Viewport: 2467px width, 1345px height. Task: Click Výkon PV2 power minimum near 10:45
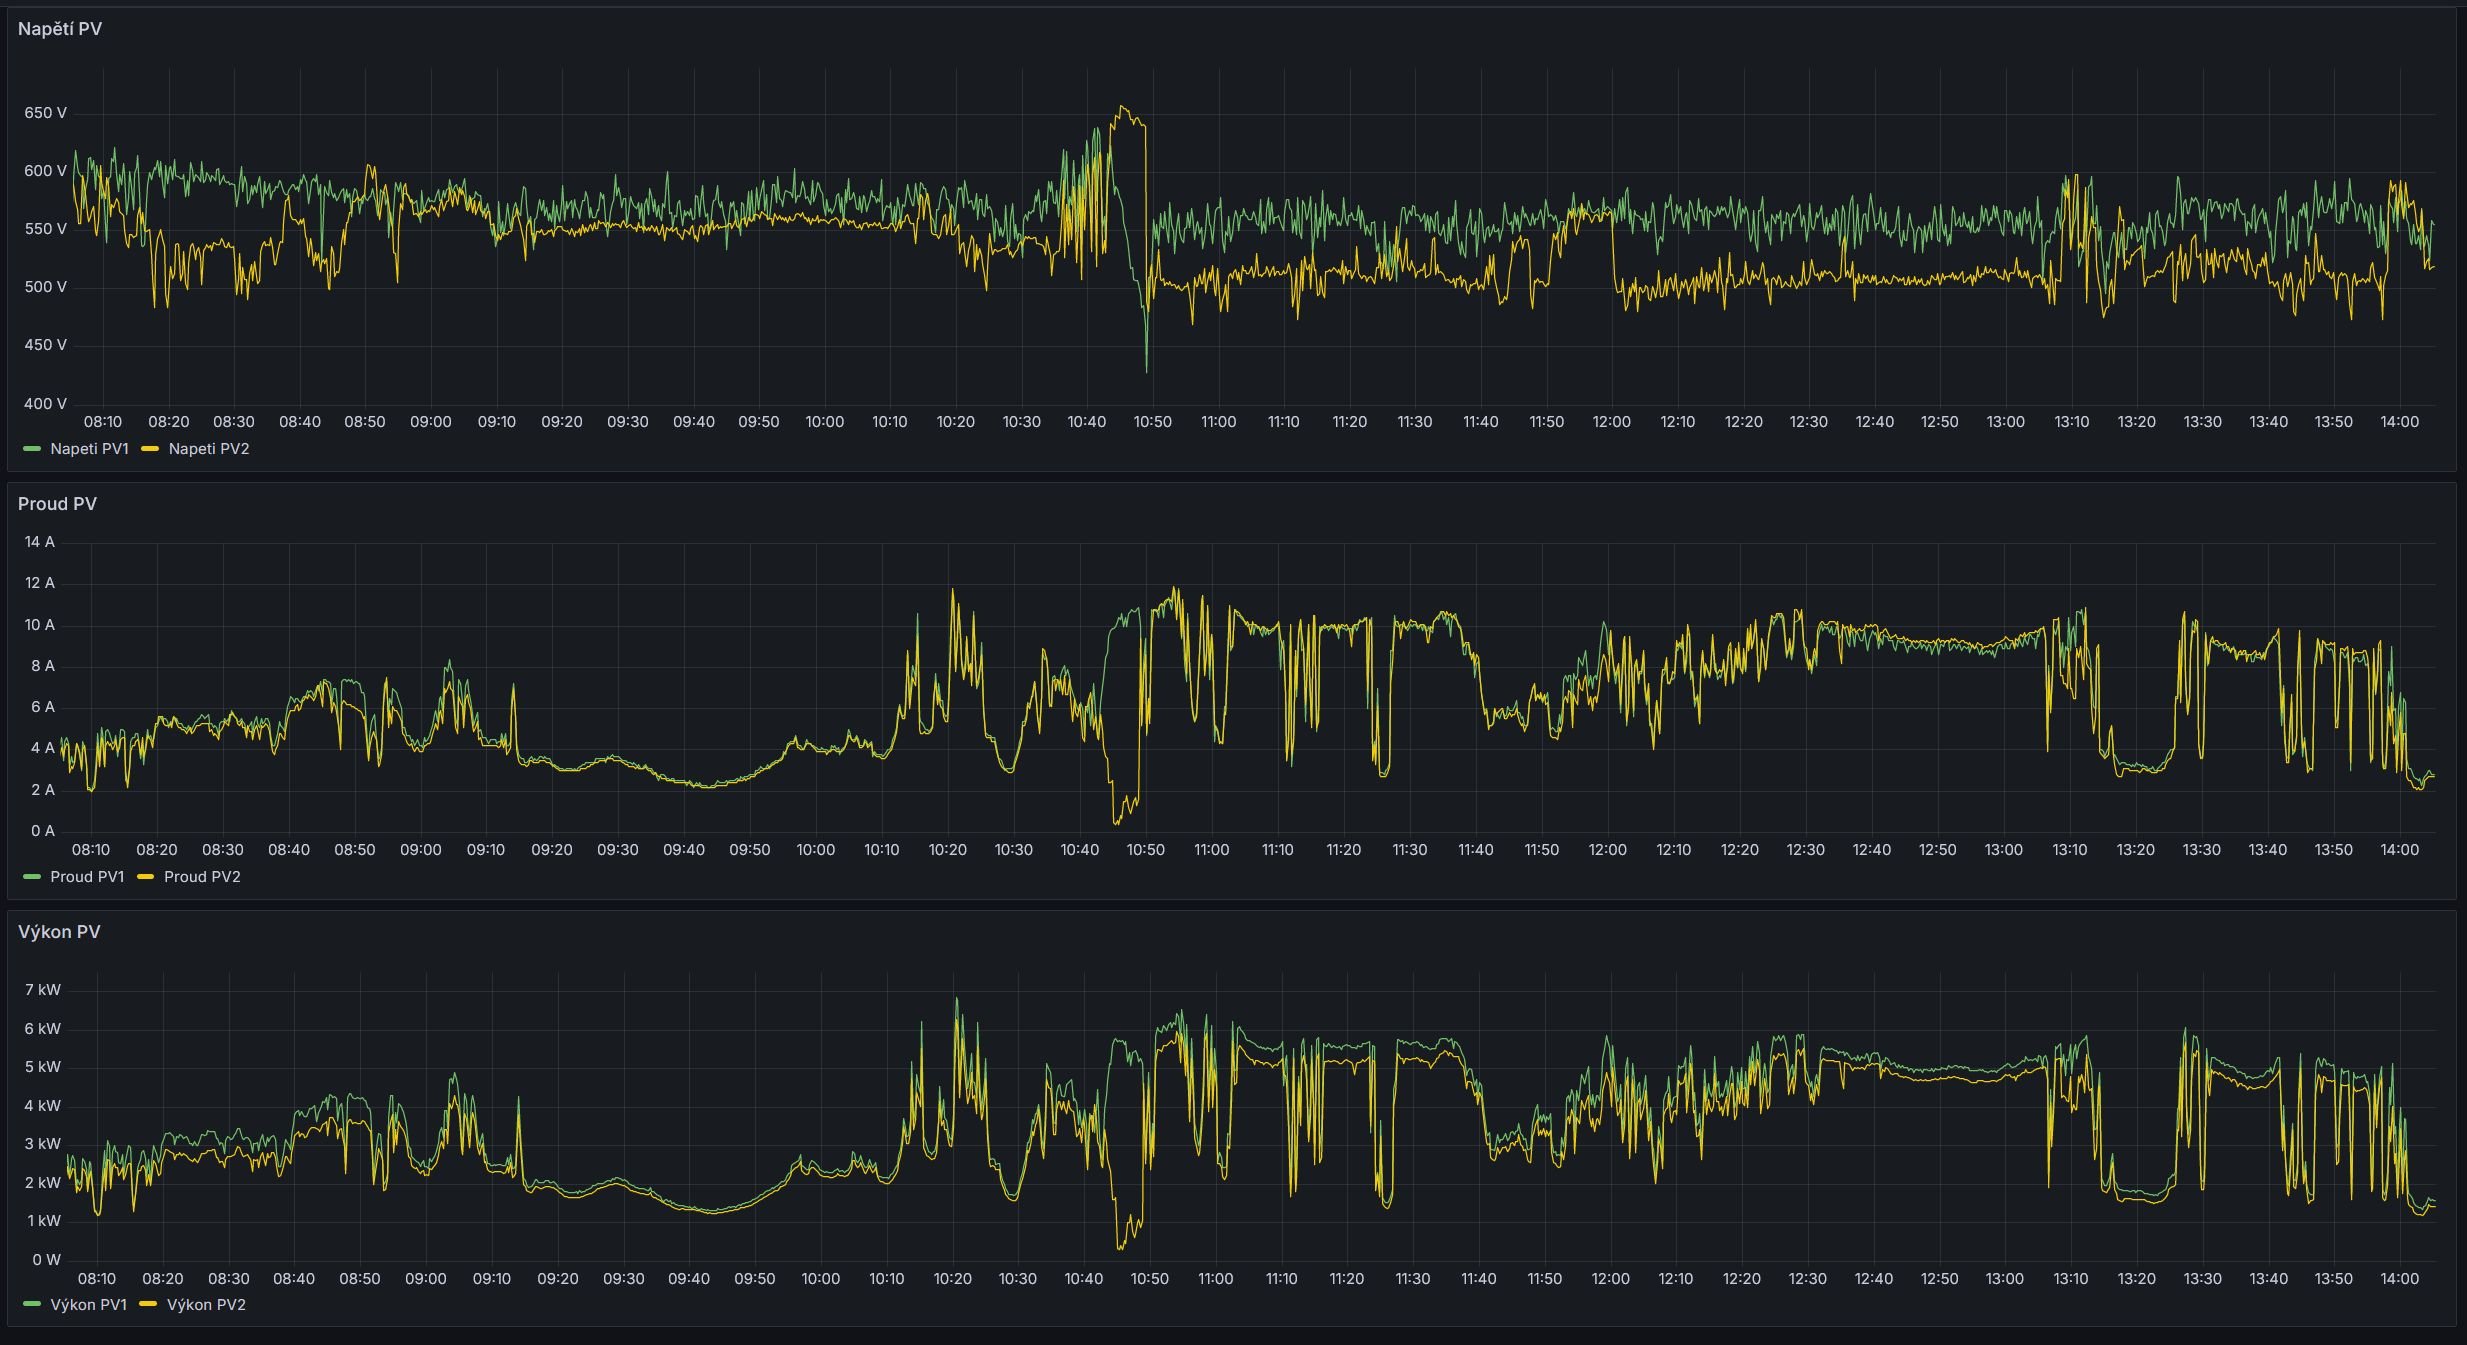[x=1119, y=1248]
